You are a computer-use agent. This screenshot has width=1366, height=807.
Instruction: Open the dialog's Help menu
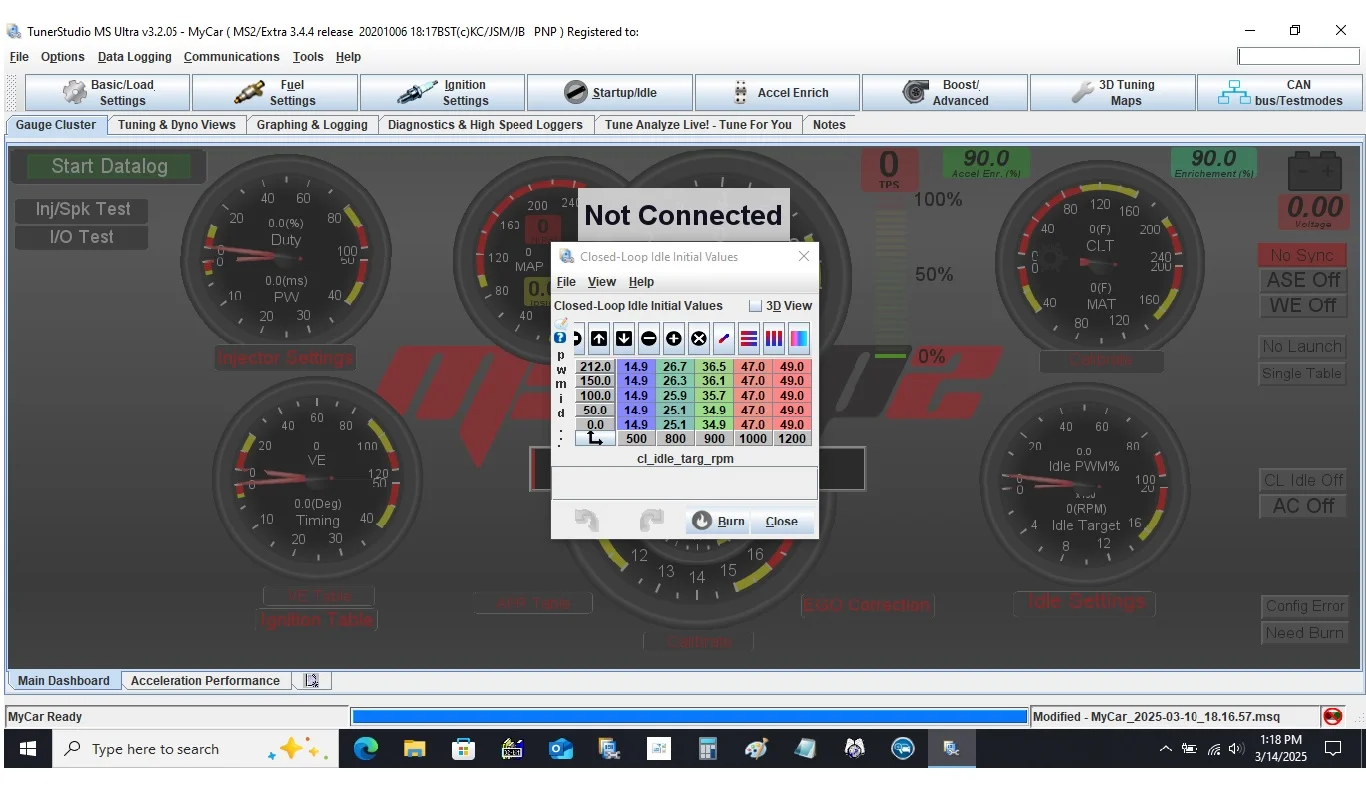[641, 282]
